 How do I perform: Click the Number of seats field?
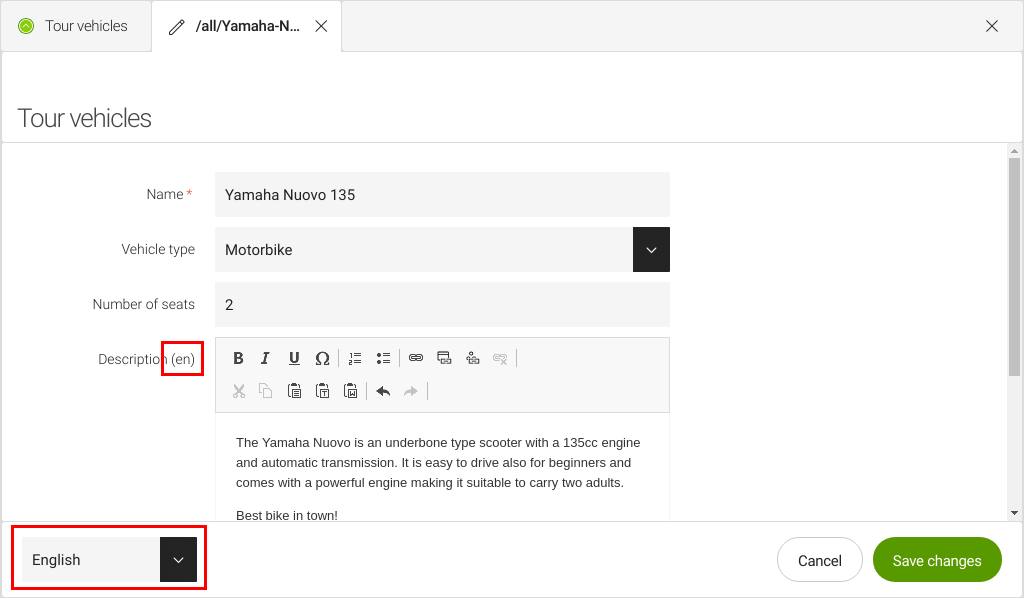click(x=442, y=305)
